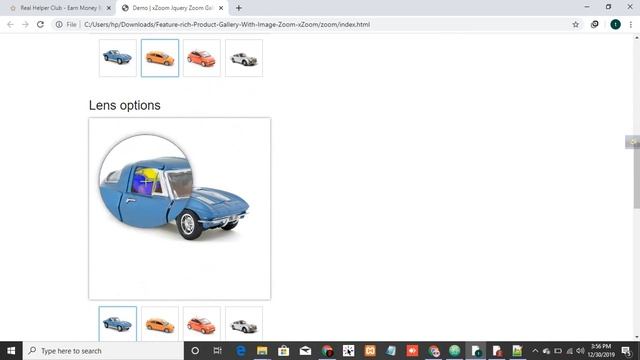The width and height of the screenshot is (640, 360).
Task: Open Chrome's three-dot menu
Action: tap(631, 24)
